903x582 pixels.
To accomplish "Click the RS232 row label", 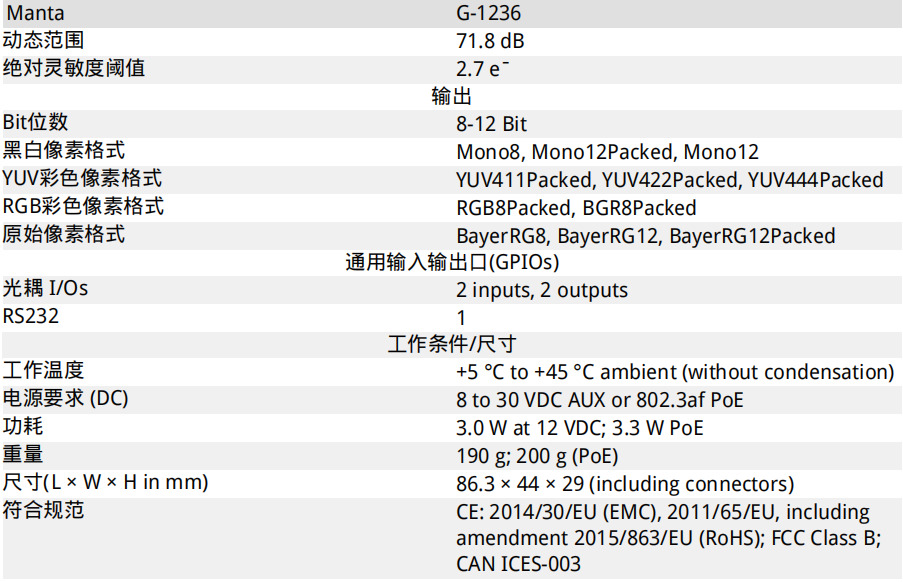I will pos(31,317).
